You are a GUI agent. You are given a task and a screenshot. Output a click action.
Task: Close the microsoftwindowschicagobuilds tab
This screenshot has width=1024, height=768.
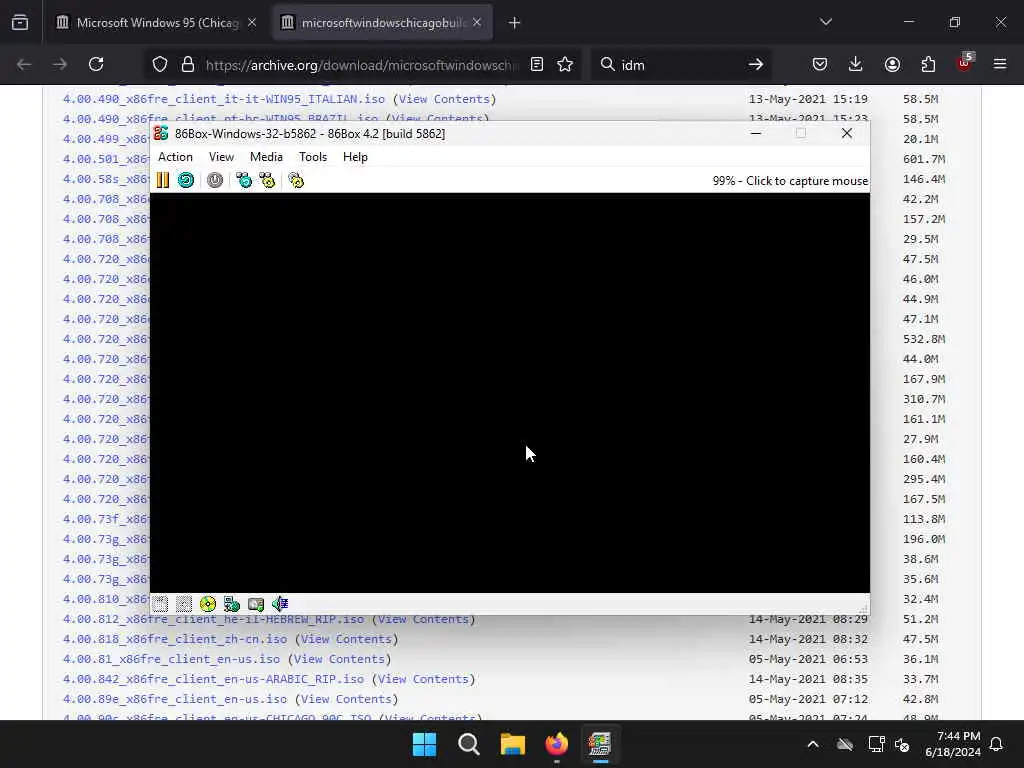click(477, 23)
